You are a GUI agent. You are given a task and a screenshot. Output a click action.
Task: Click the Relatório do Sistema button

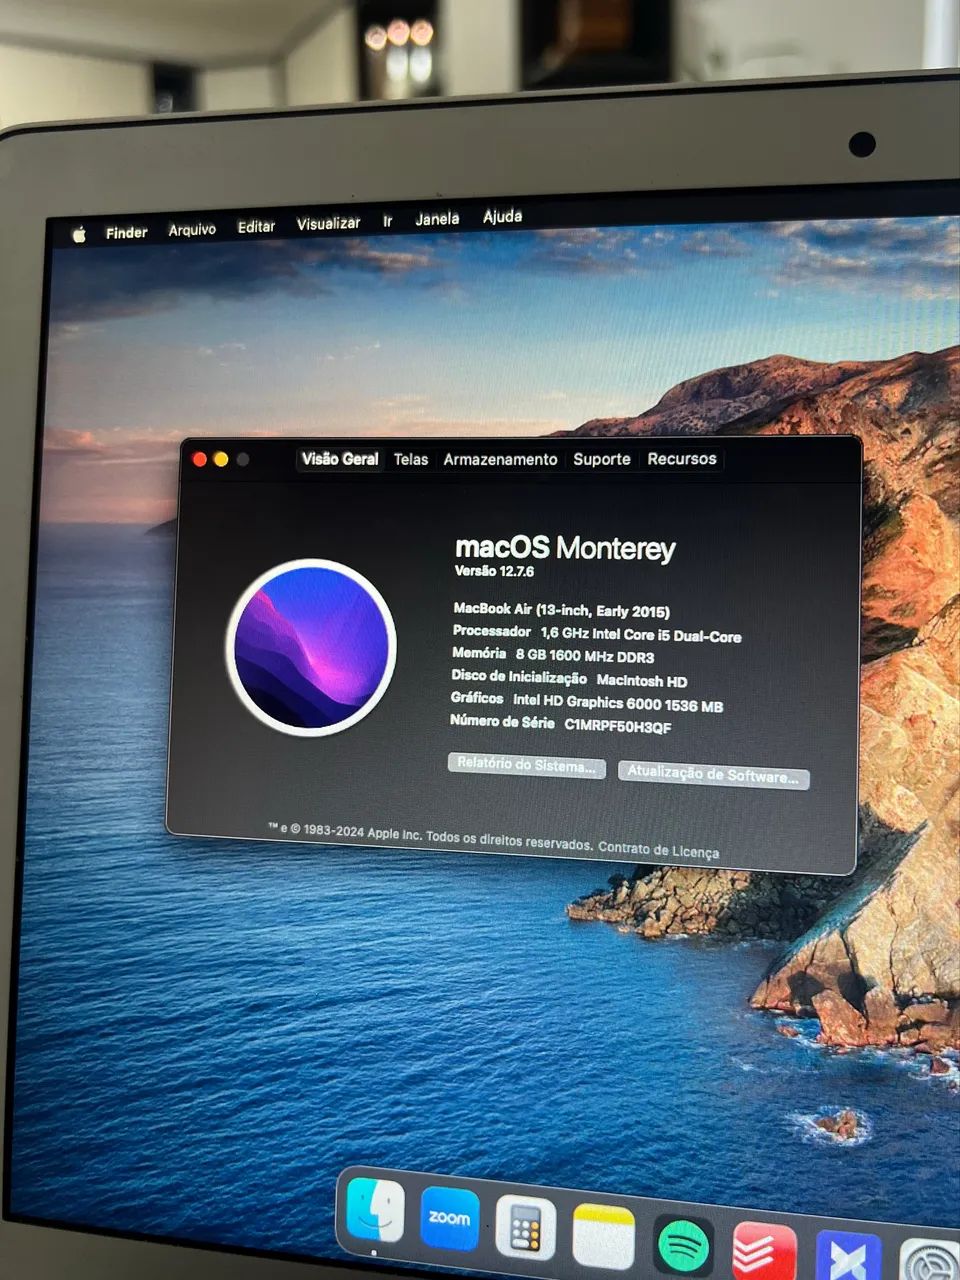526,765
